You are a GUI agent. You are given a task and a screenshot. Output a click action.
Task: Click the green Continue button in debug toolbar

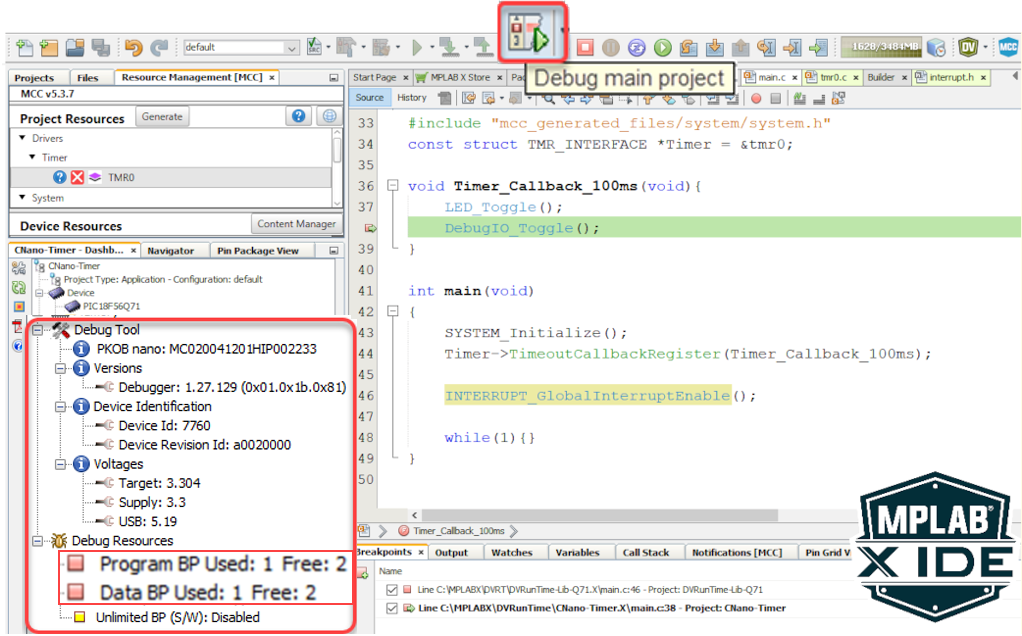[662, 47]
